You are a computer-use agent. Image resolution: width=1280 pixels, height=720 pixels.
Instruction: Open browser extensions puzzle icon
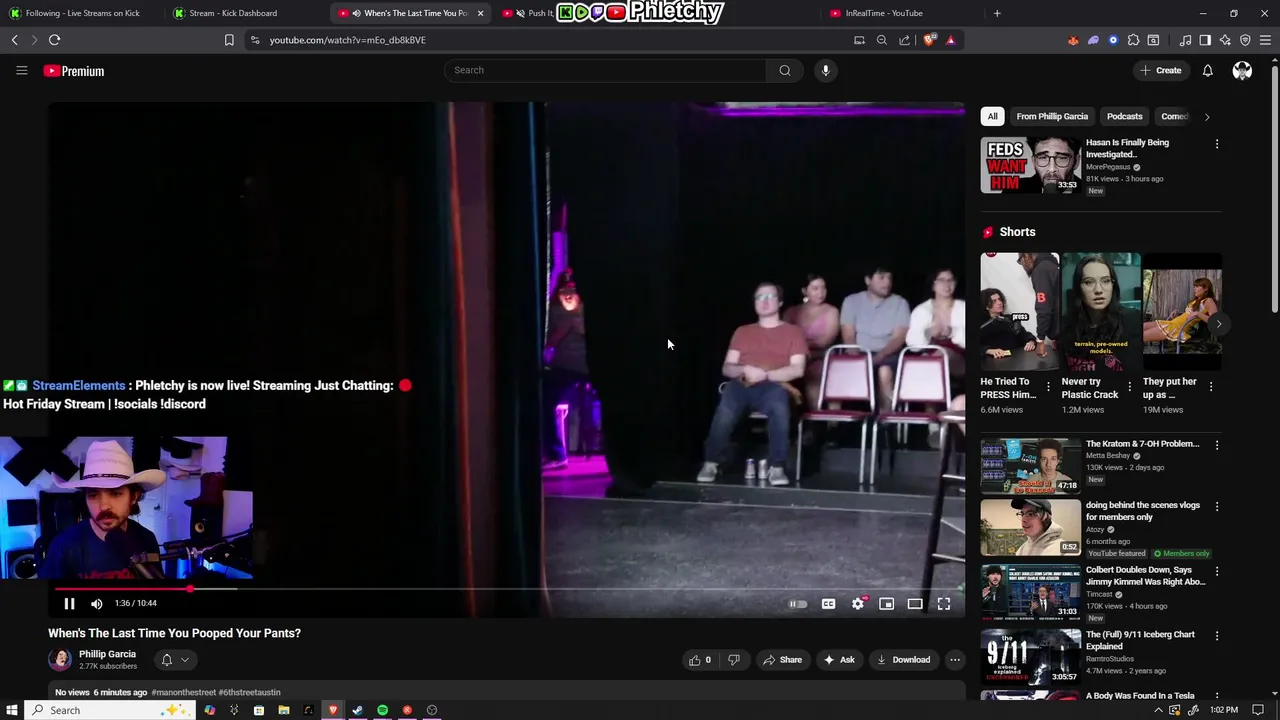pyautogui.click(x=1133, y=40)
